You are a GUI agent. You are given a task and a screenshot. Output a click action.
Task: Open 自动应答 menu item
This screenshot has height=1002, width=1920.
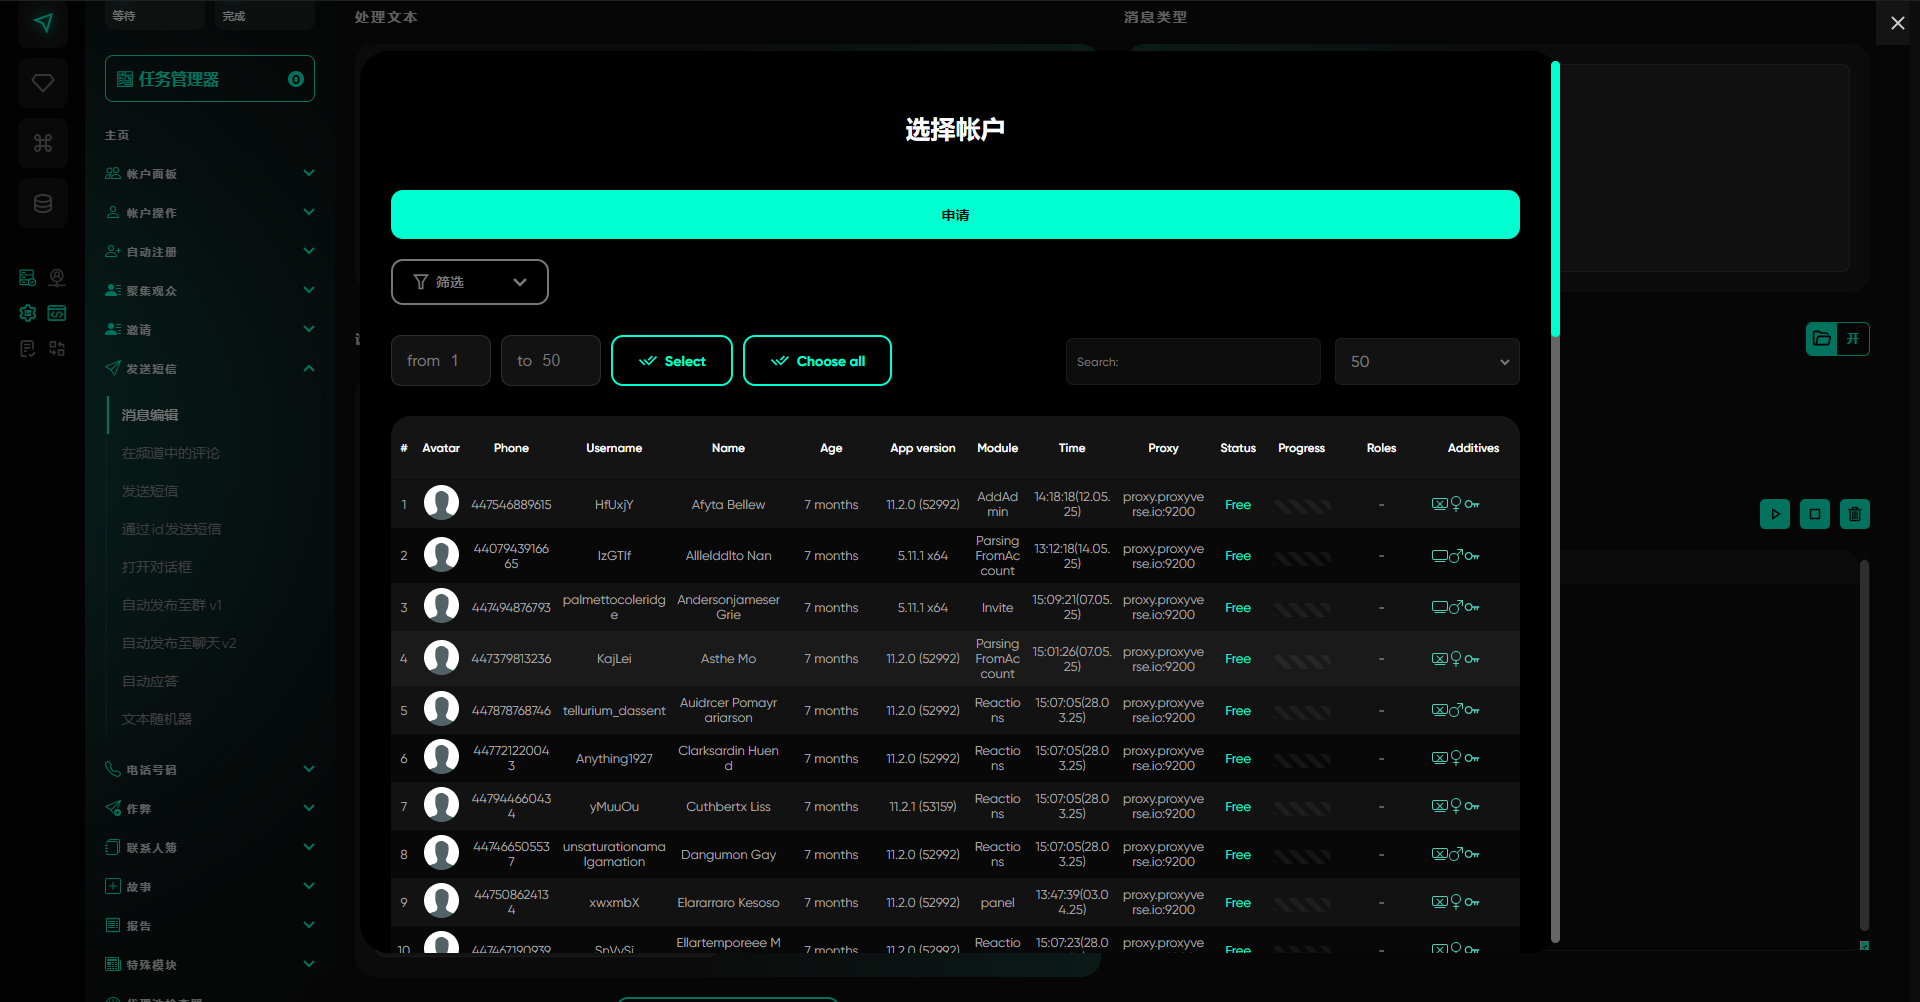150,681
